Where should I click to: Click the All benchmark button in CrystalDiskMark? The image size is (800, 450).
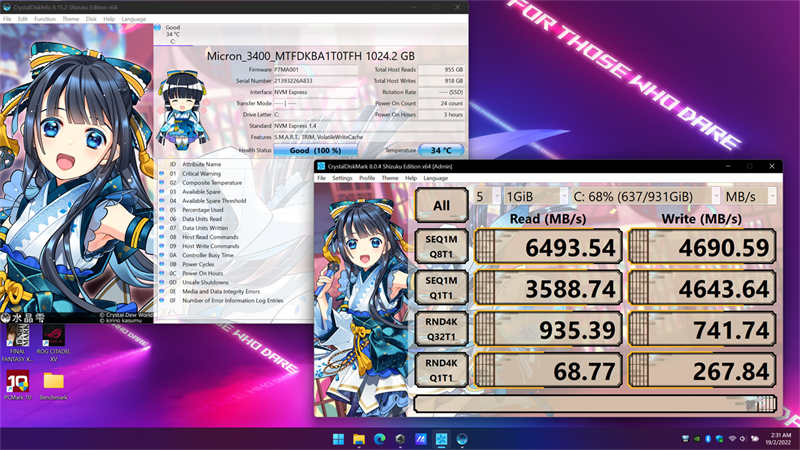pos(441,205)
